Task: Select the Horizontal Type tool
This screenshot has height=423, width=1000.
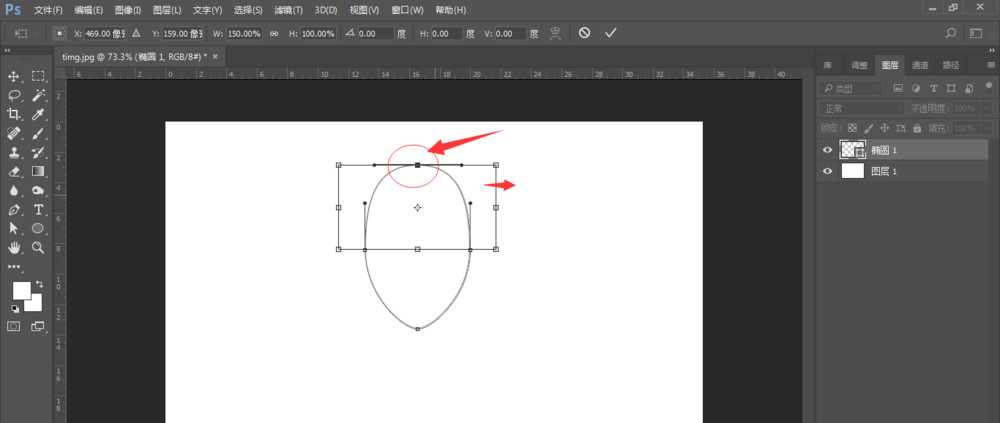Action: click(39, 209)
